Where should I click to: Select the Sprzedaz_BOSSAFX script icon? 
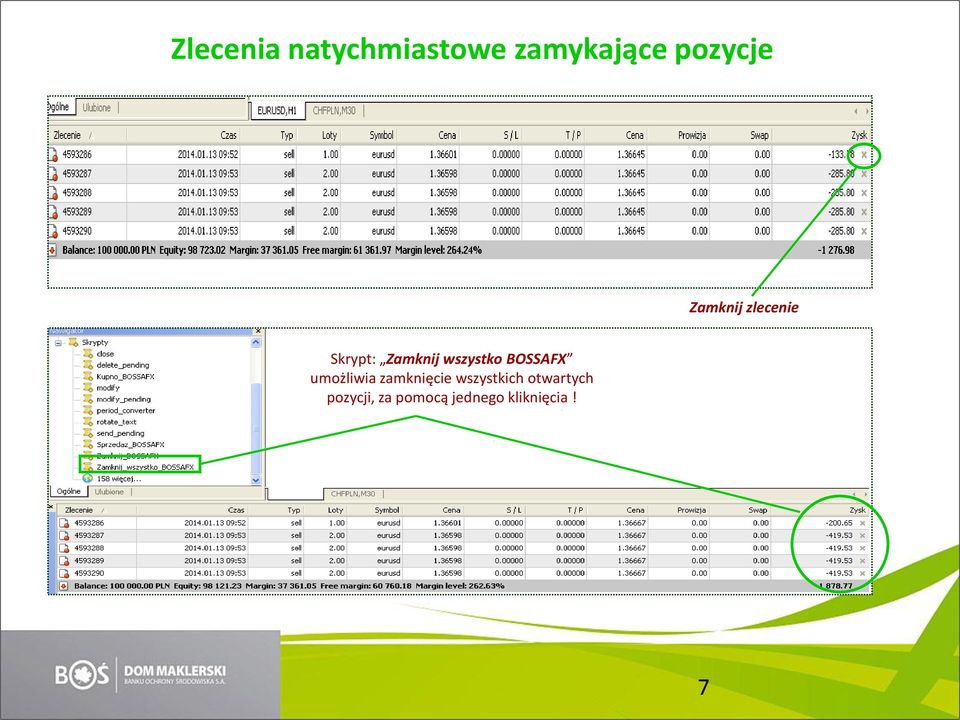[x=88, y=444]
